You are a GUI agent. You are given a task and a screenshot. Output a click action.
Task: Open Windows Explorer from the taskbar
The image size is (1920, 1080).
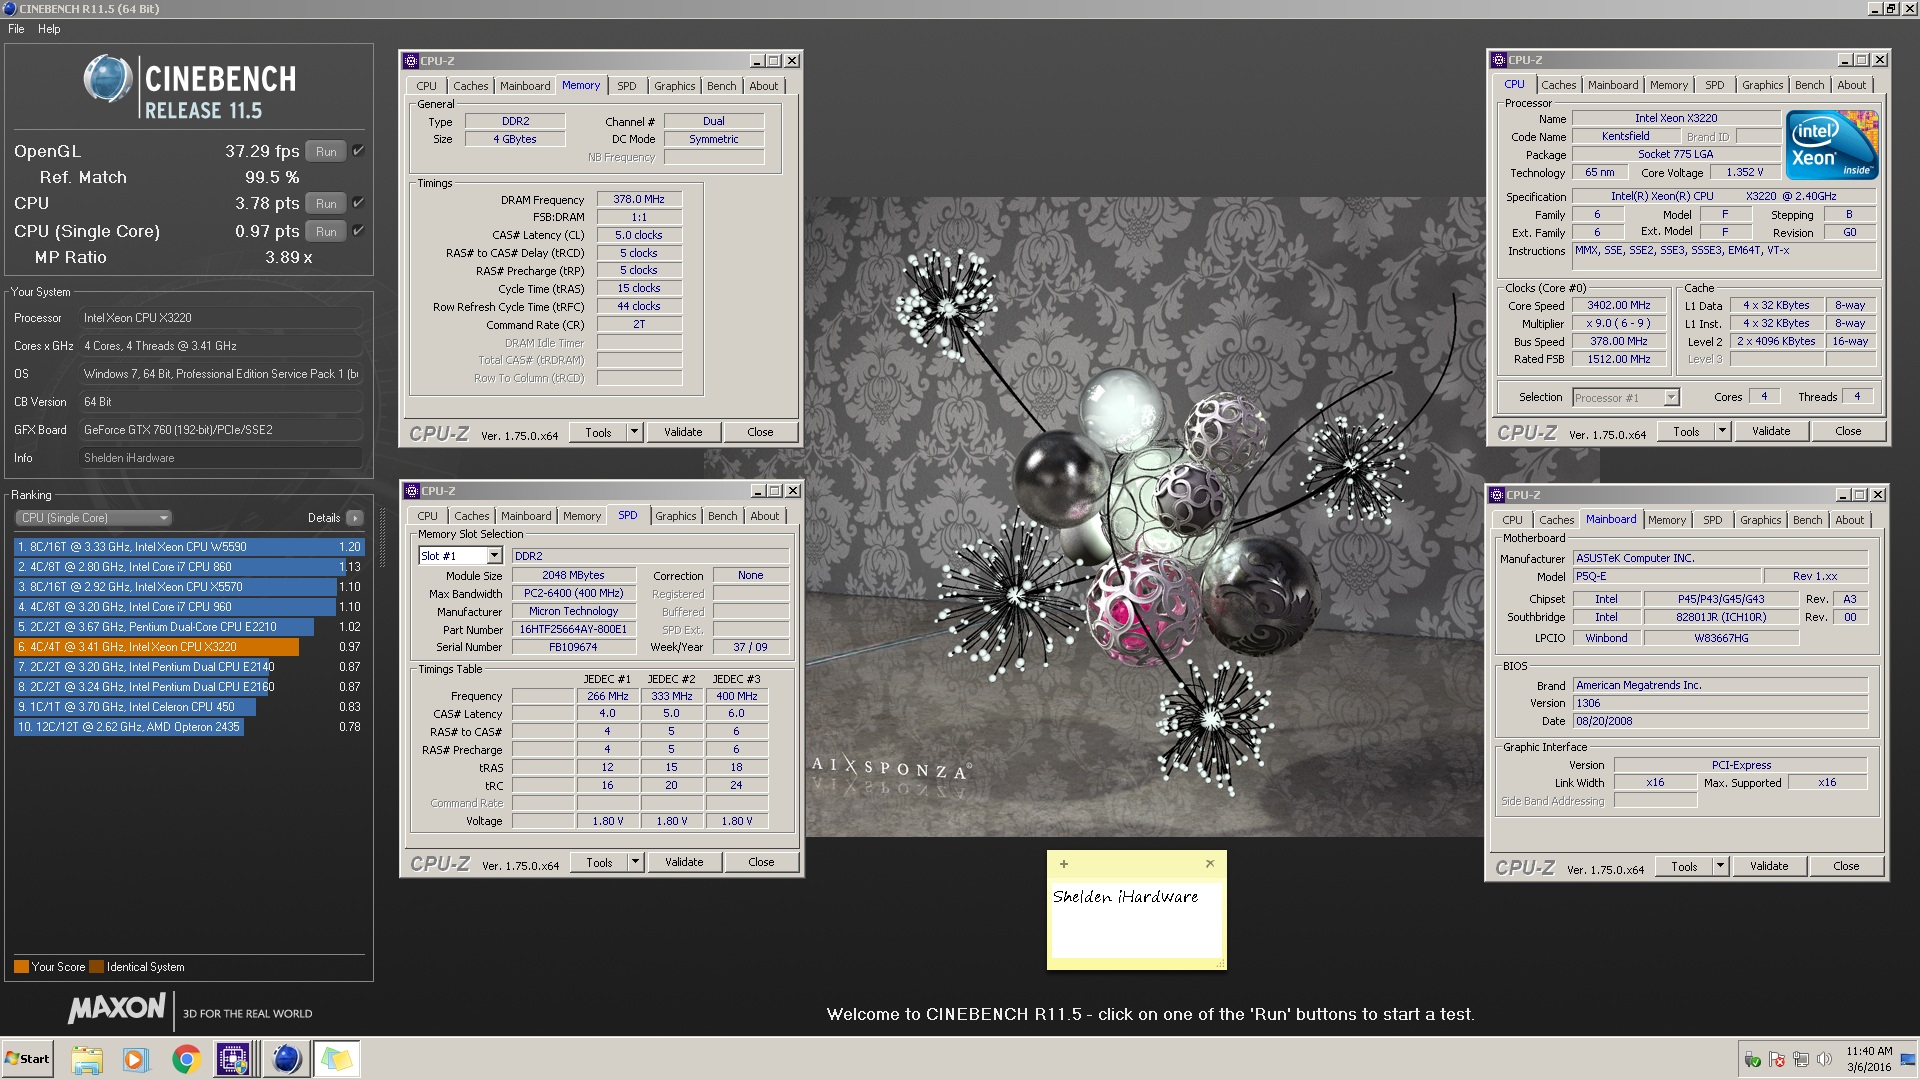(87, 1059)
